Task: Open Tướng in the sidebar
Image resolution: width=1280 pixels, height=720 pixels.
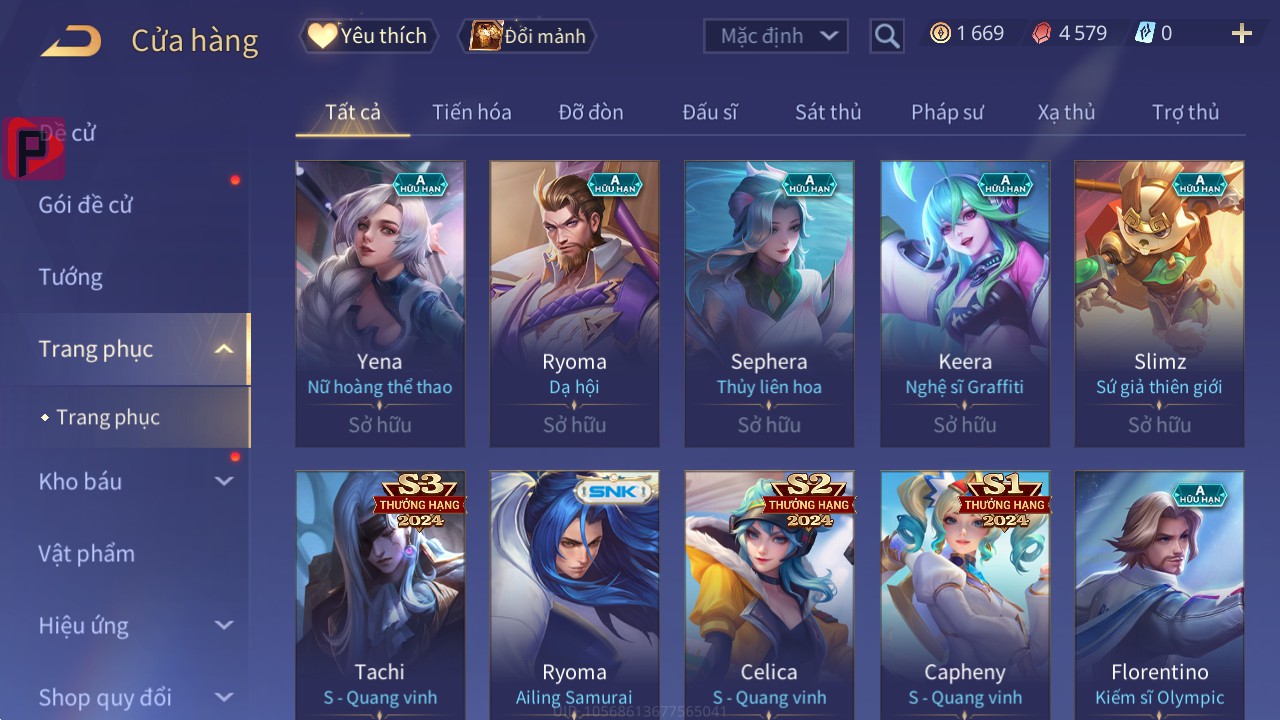Action: pyautogui.click(x=70, y=277)
